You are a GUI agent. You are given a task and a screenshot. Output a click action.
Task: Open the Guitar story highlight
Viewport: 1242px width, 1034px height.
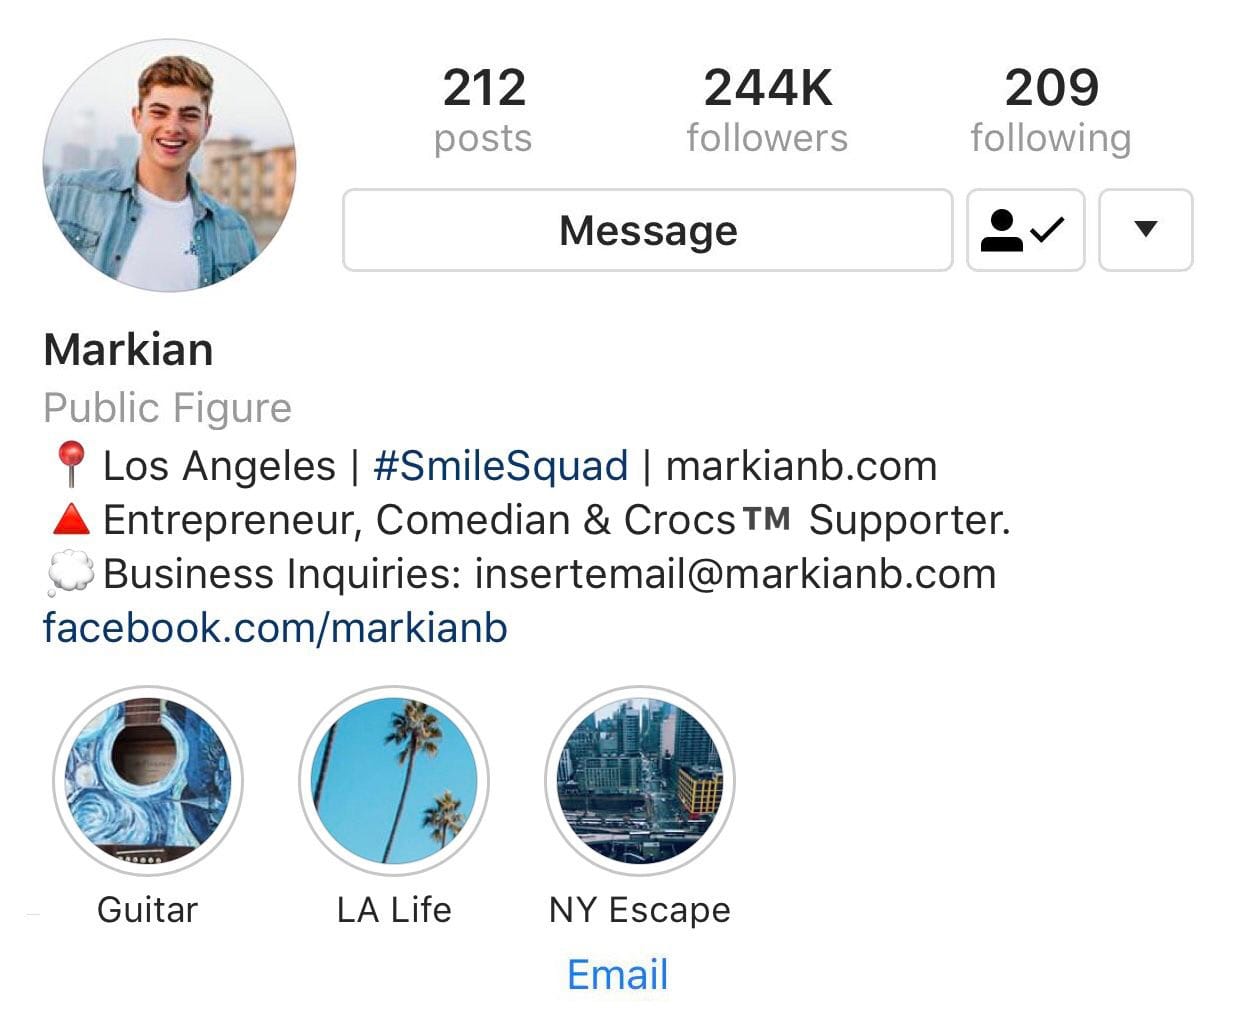click(x=148, y=780)
